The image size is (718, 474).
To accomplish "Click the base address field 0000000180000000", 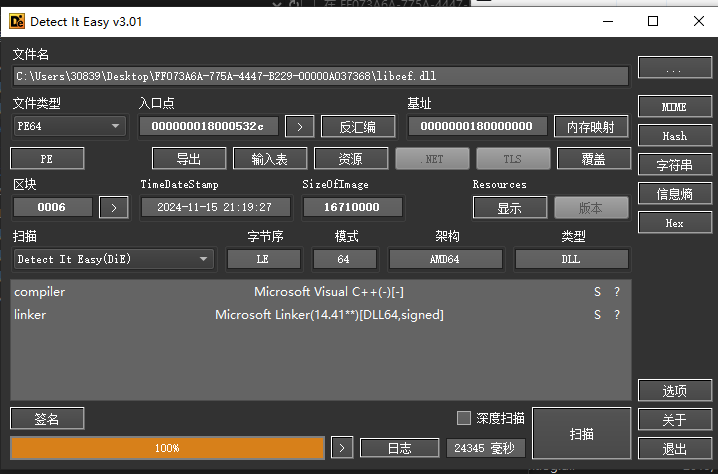I will coord(477,126).
